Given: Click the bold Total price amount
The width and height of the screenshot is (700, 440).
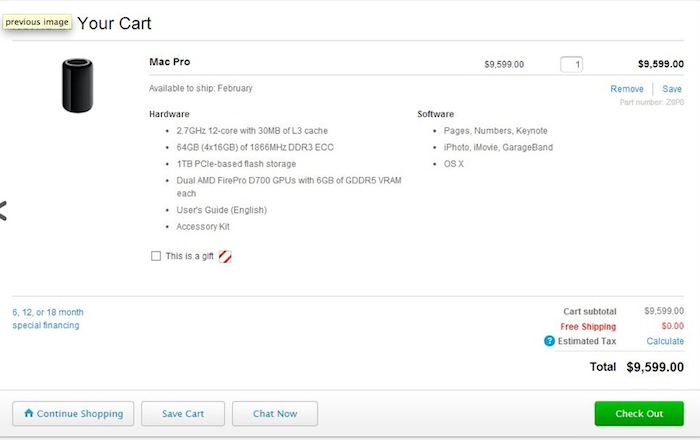Looking at the screenshot, I should (655, 367).
